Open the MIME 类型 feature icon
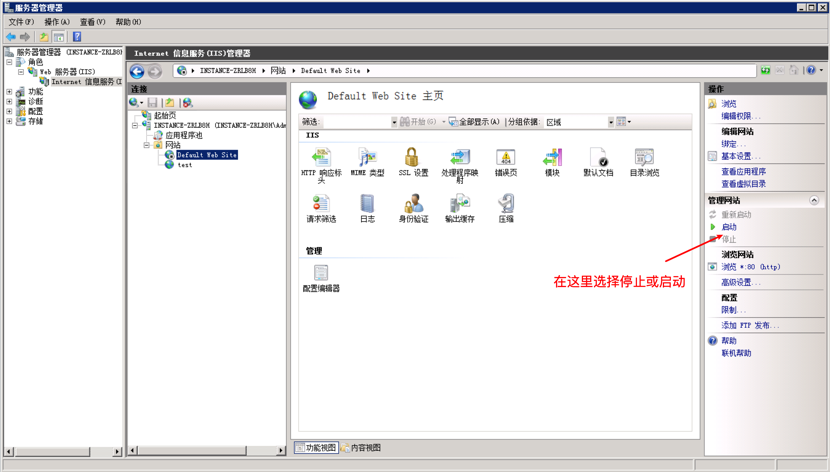This screenshot has height=472, width=830. (367, 157)
